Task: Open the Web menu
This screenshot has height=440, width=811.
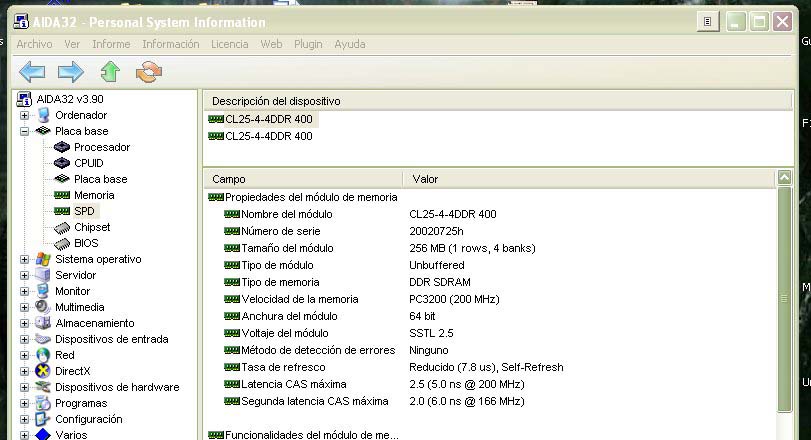Action: [x=271, y=44]
